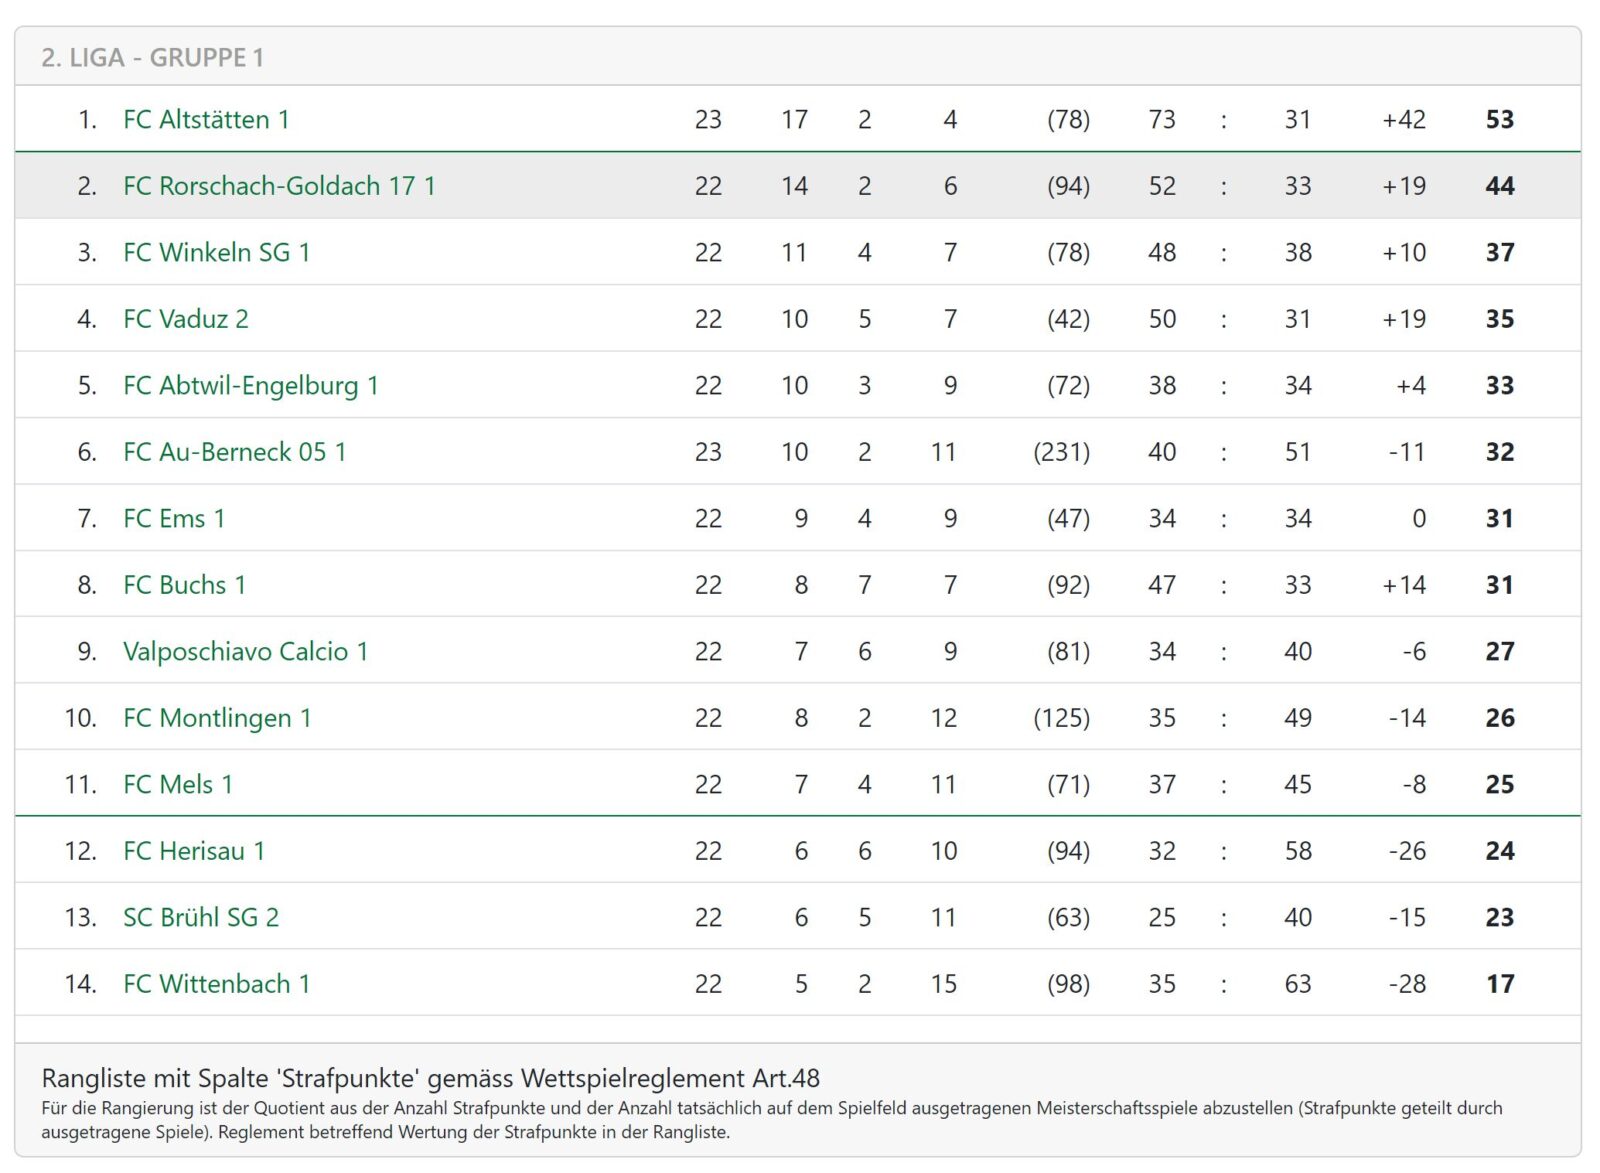Image resolution: width=1600 pixels, height=1173 pixels.
Task: Open the FC Altstätten 1 team link
Action: click(x=206, y=120)
